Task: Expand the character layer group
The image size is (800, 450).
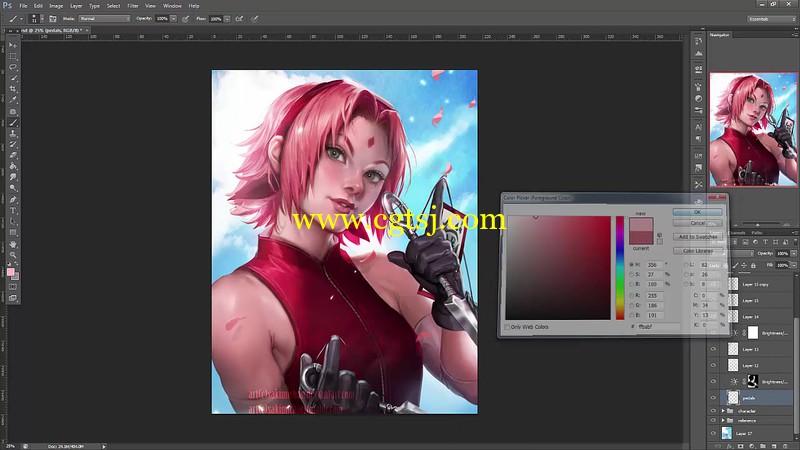Action: (x=723, y=411)
